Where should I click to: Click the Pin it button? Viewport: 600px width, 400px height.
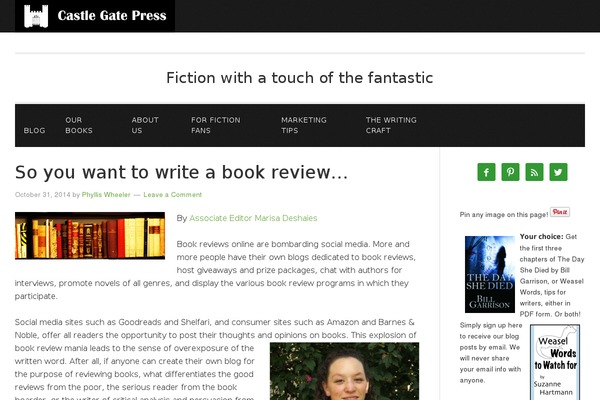560,212
